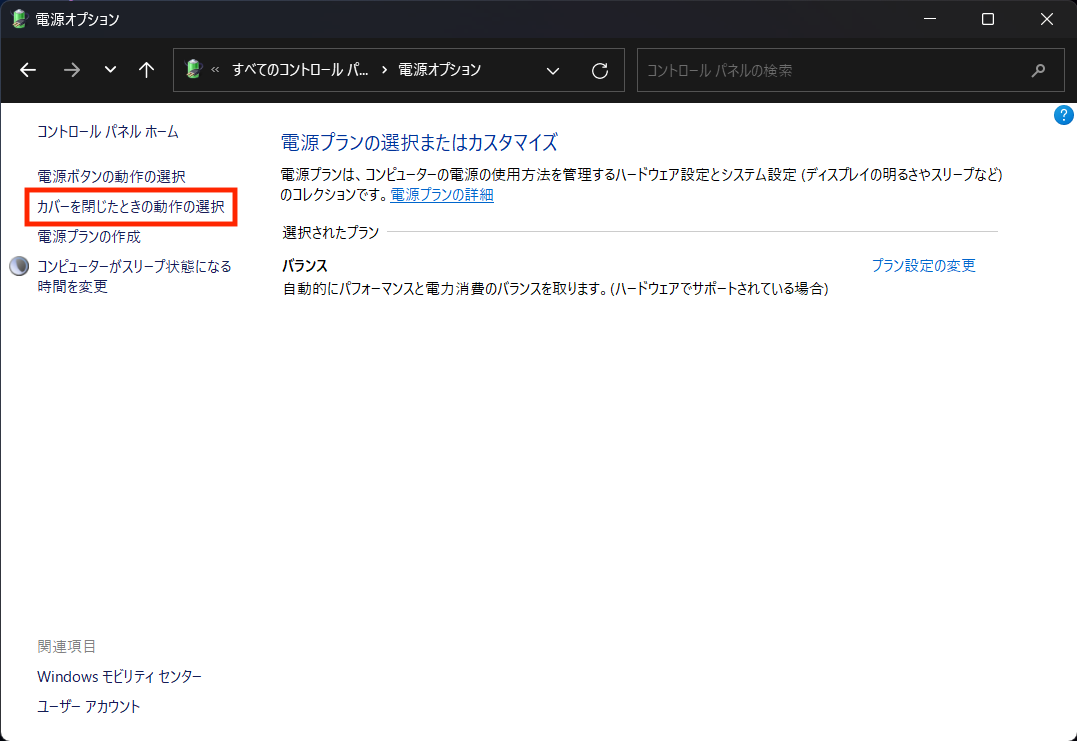Expand the address bar history dropdown

[x=553, y=70]
